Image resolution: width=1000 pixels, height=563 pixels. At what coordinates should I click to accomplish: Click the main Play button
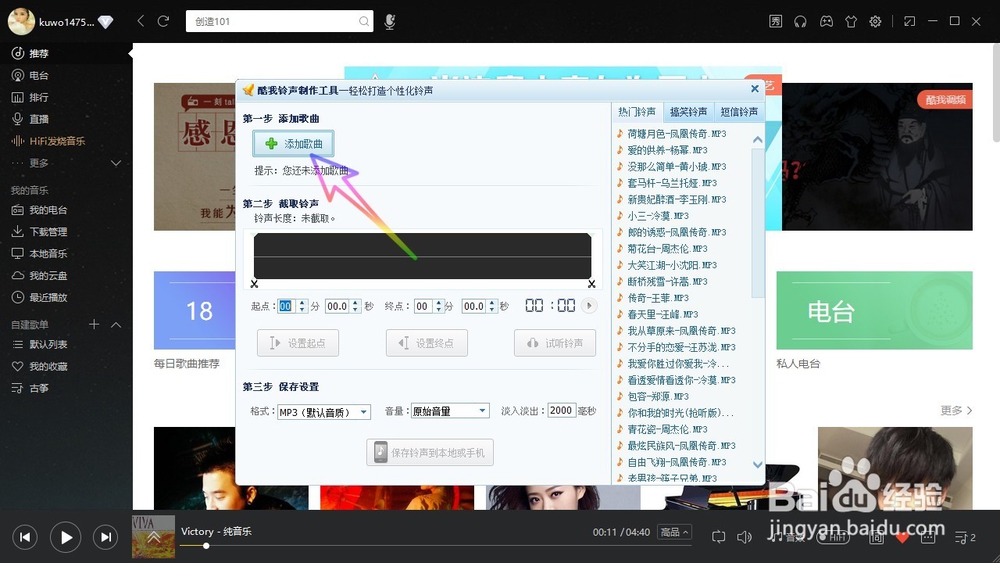[66, 537]
